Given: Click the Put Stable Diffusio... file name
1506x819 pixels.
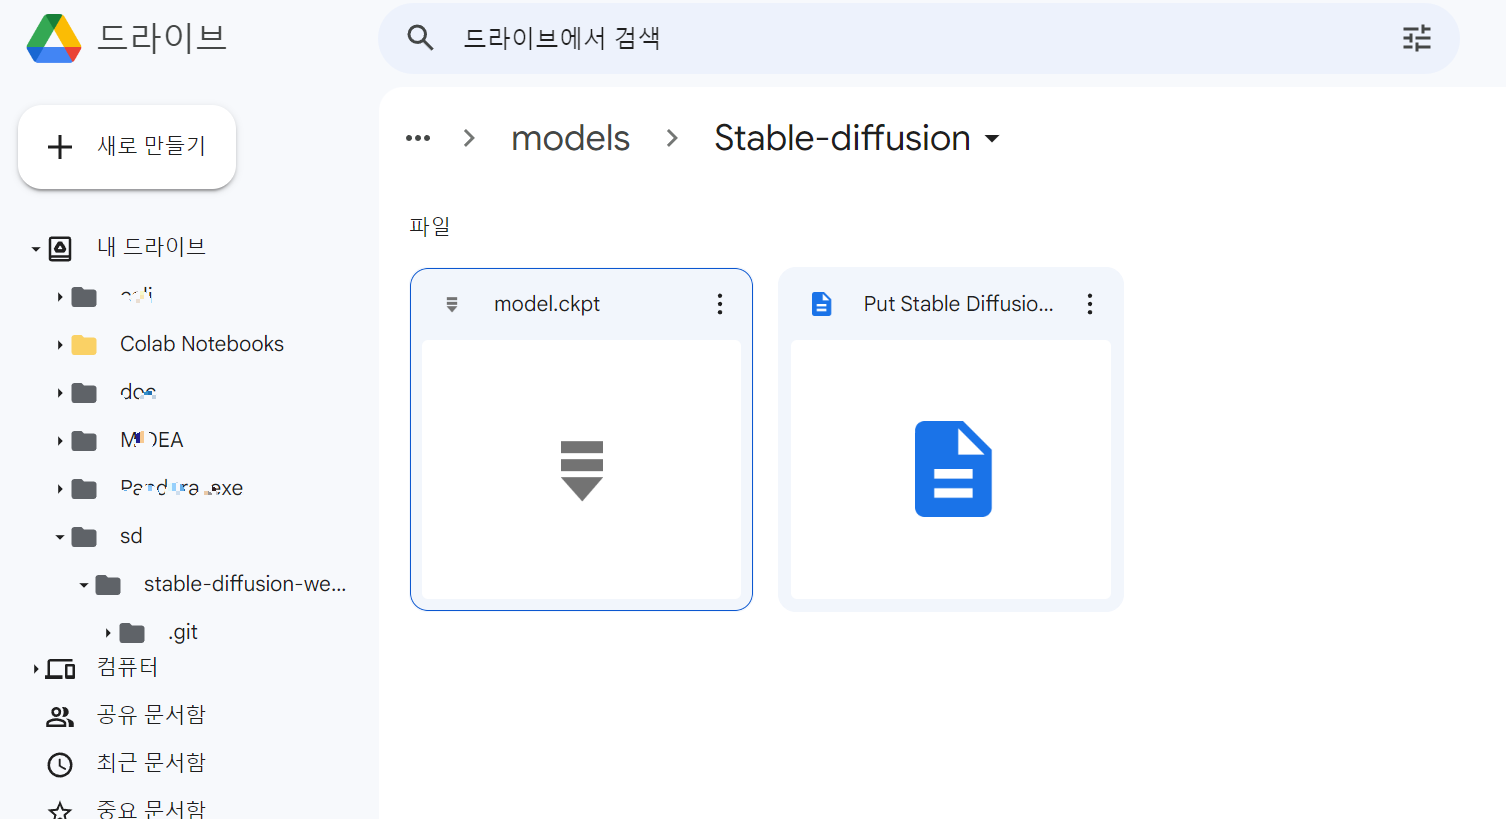Looking at the screenshot, I should [958, 304].
